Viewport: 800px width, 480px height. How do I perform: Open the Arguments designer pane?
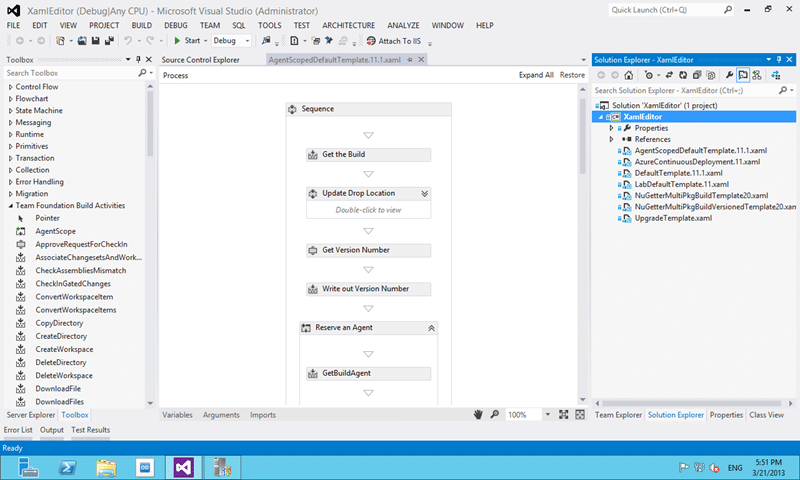[x=221, y=415]
